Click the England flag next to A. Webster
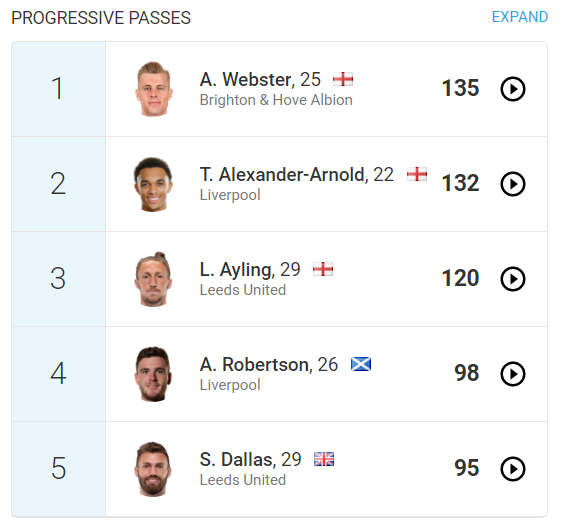 pyautogui.click(x=343, y=79)
